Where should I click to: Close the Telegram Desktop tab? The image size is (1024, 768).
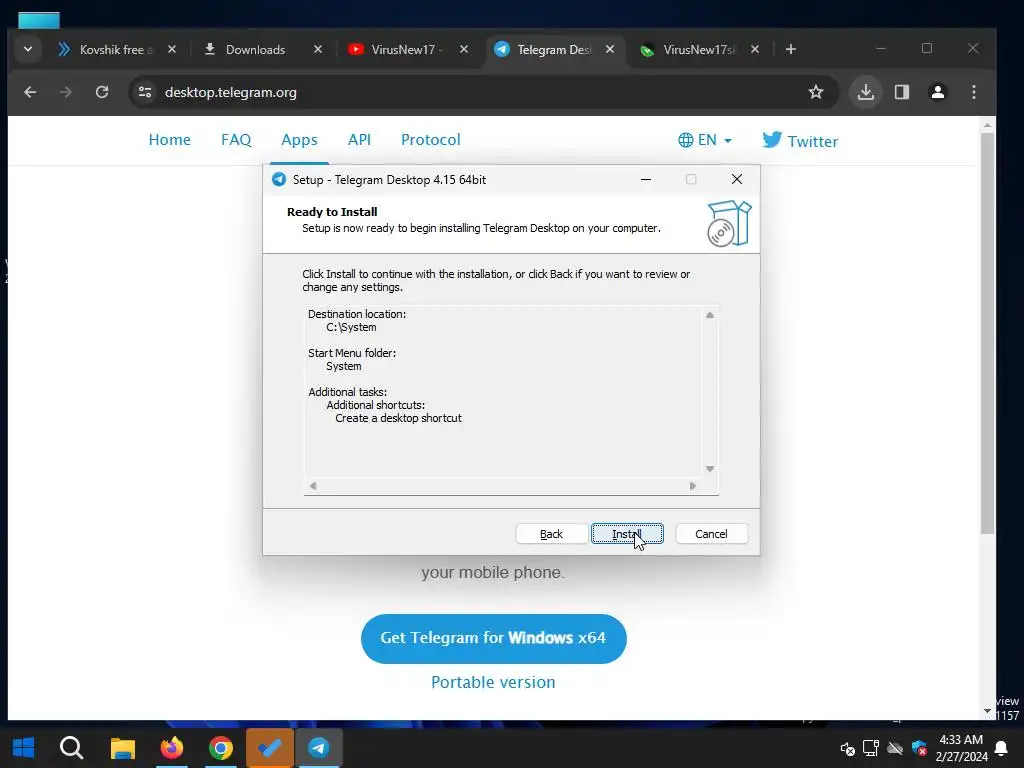[610, 49]
